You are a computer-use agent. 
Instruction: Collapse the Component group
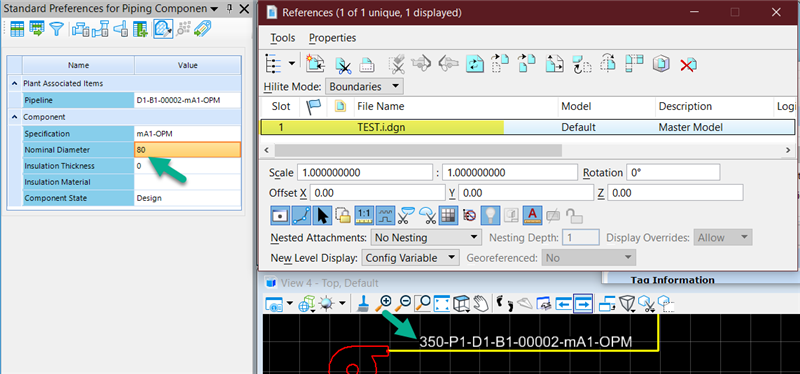coord(14,117)
